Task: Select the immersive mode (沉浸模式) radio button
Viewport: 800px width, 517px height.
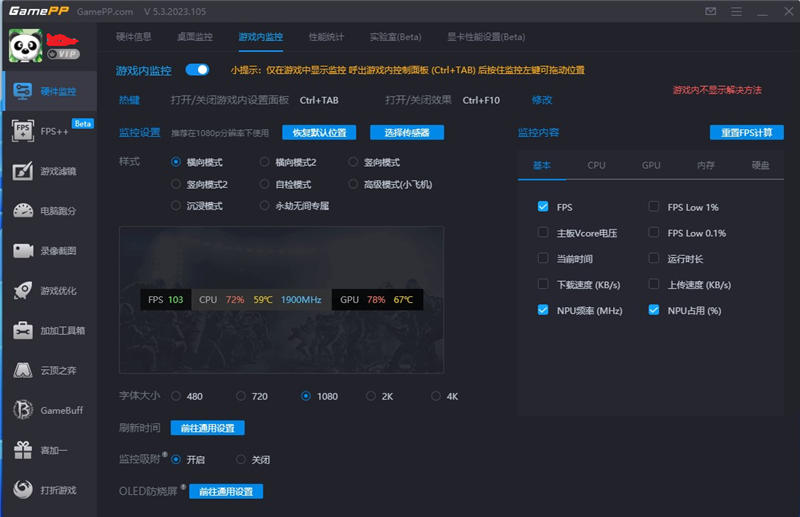Action: point(176,206)
